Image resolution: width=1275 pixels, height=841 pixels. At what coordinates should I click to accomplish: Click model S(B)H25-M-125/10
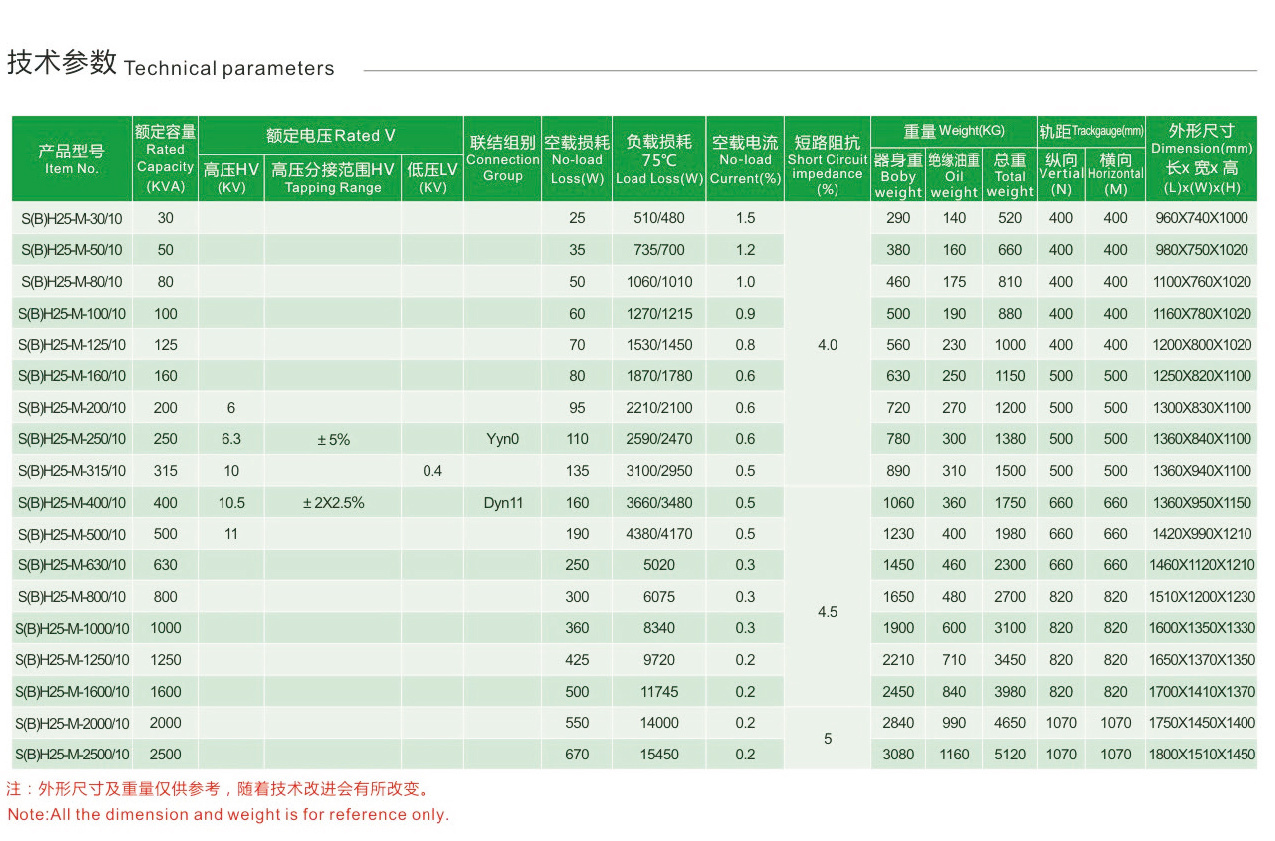point(72,345)
